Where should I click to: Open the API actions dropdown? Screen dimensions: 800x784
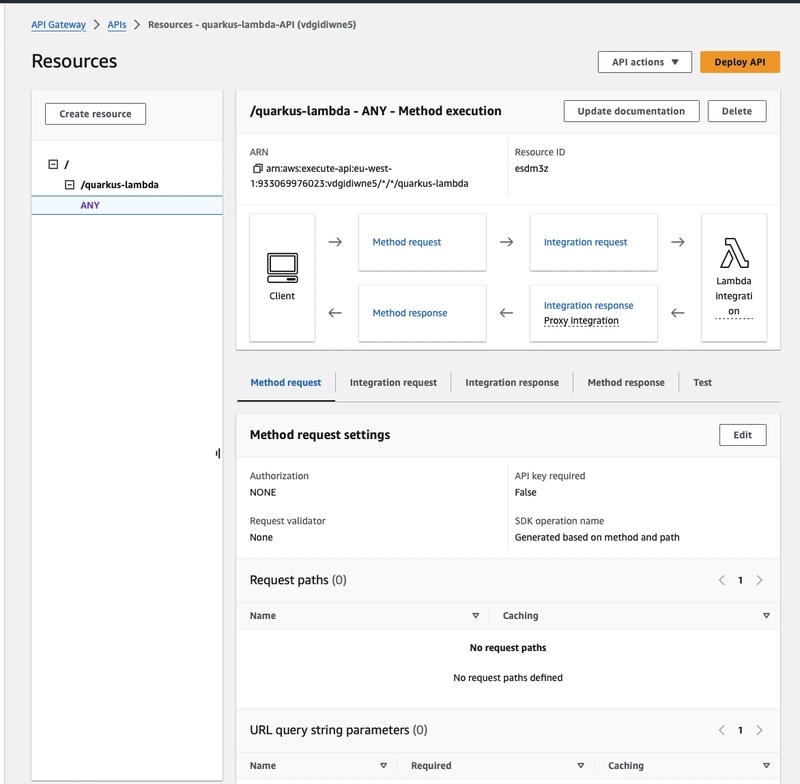[x=645, y=62]
